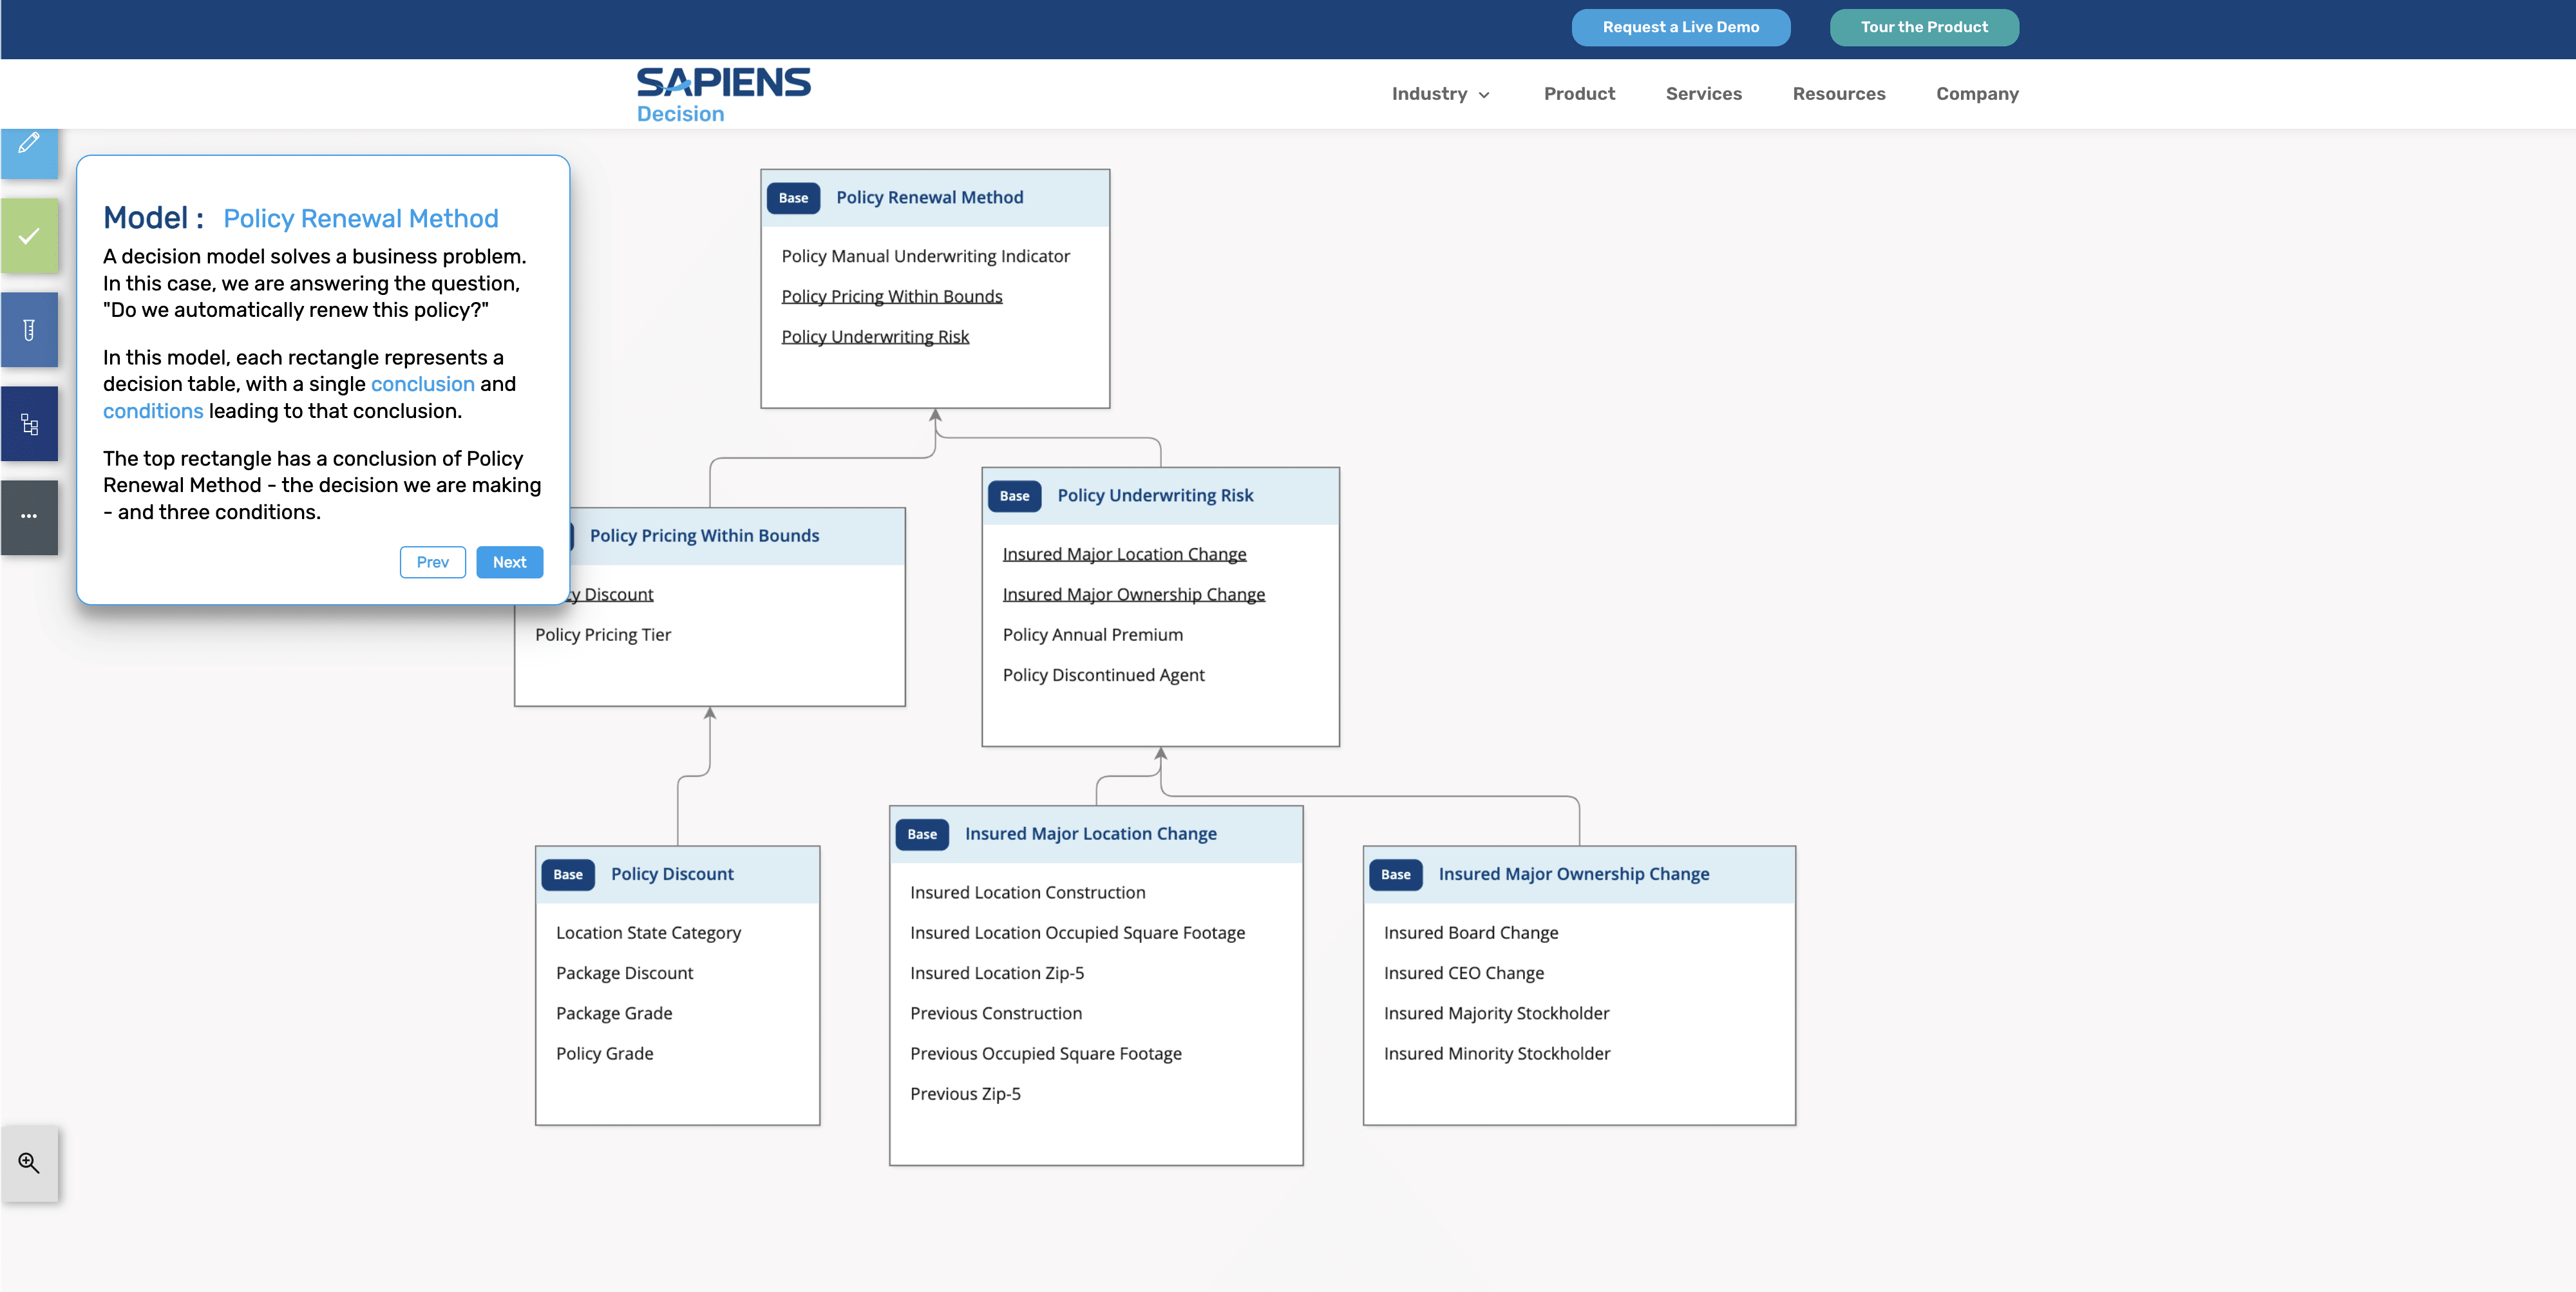
Task: Click Policy Renewal Method model name in popup
Action: [x=360, y=219]
